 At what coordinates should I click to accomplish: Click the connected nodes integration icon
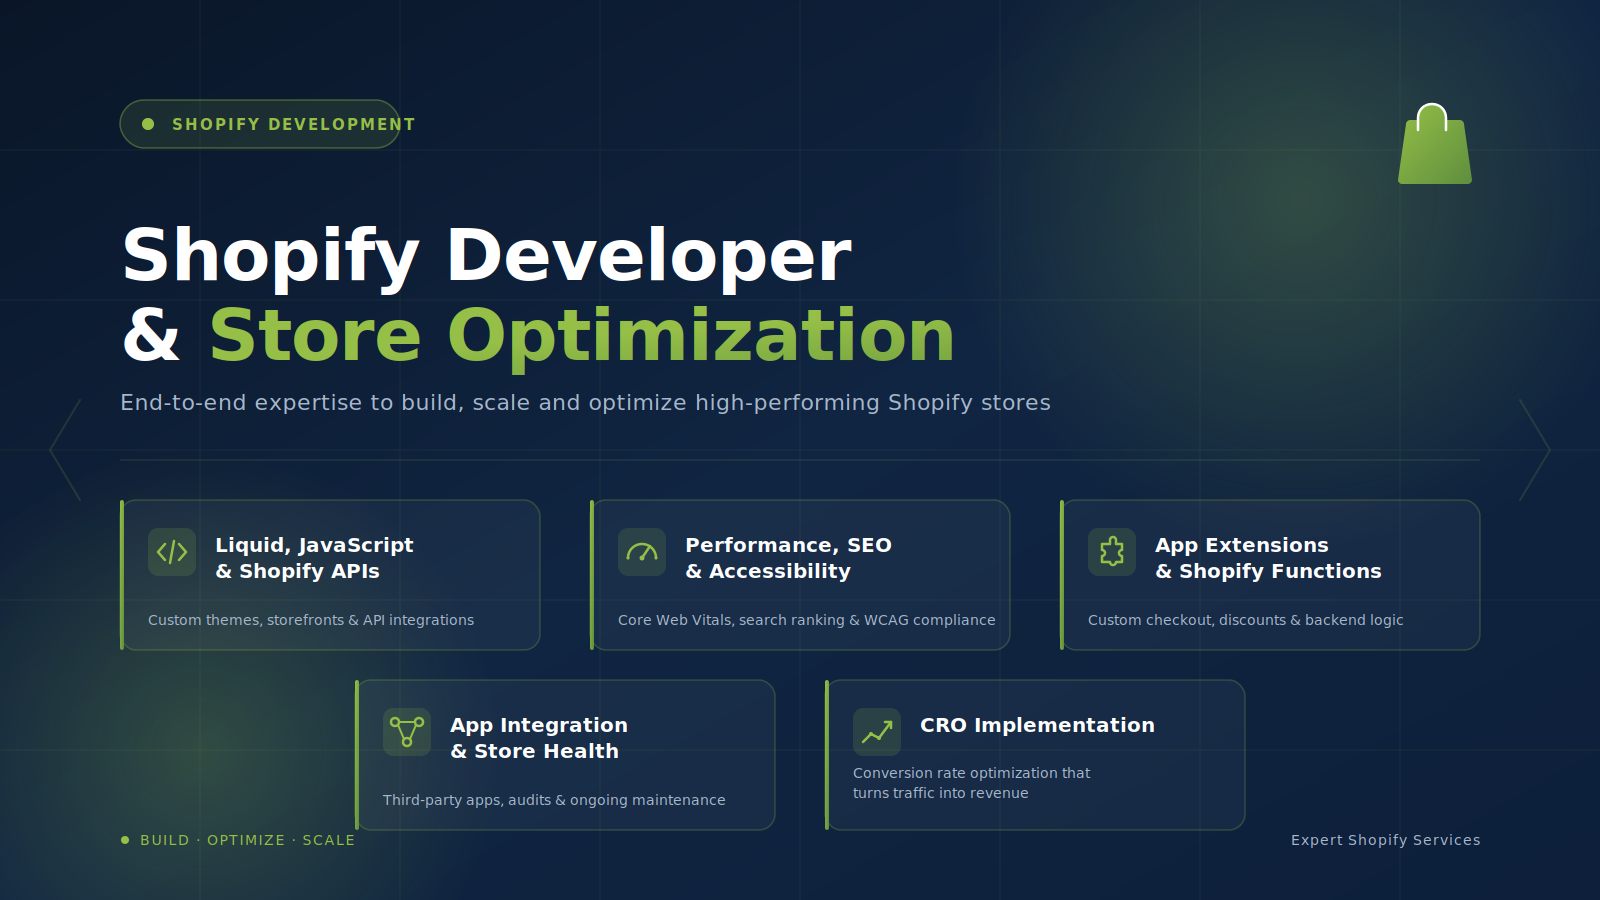(x=407, y=732)
